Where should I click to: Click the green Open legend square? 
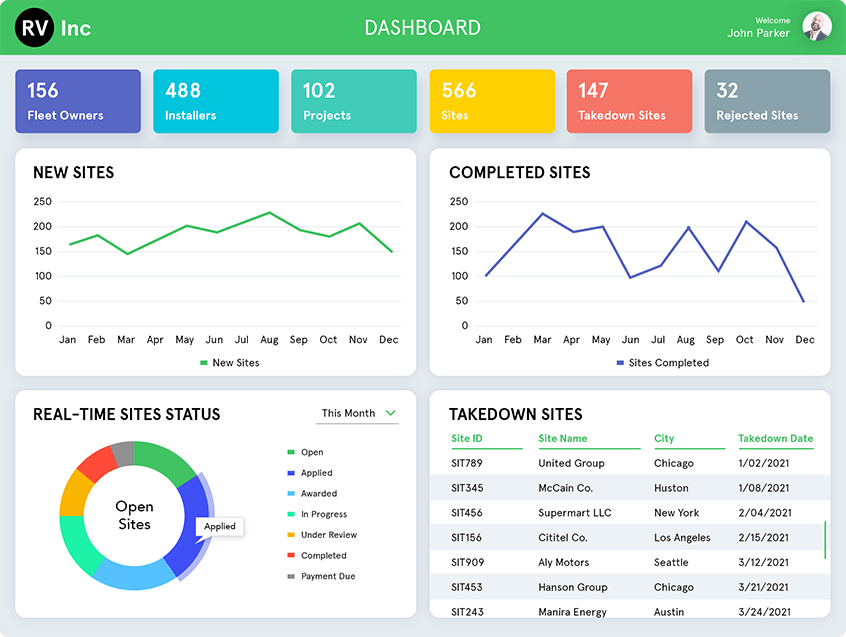pos(291,452)
